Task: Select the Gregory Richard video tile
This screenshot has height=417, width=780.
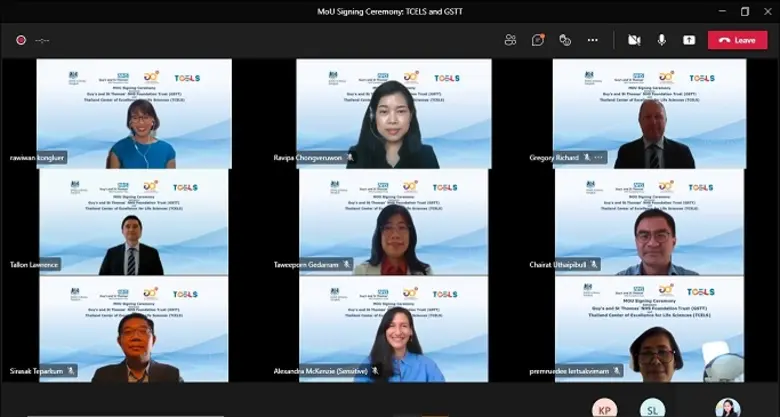Action: [x=649, y=113]
